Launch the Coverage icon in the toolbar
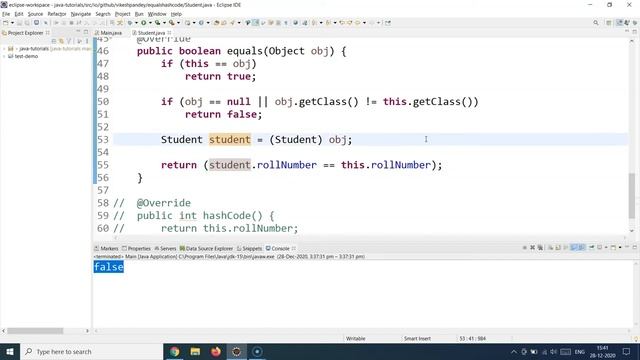 tap(157, 23)
